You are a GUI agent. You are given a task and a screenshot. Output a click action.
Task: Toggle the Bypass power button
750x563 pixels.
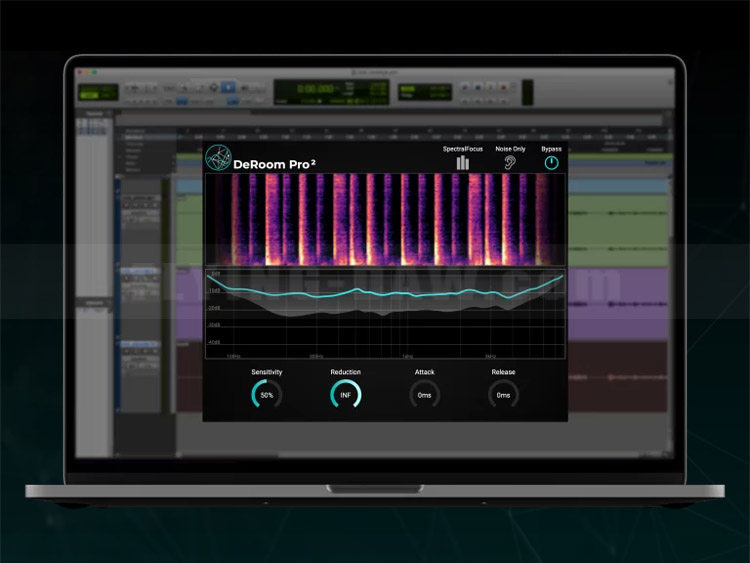[551, 163]
